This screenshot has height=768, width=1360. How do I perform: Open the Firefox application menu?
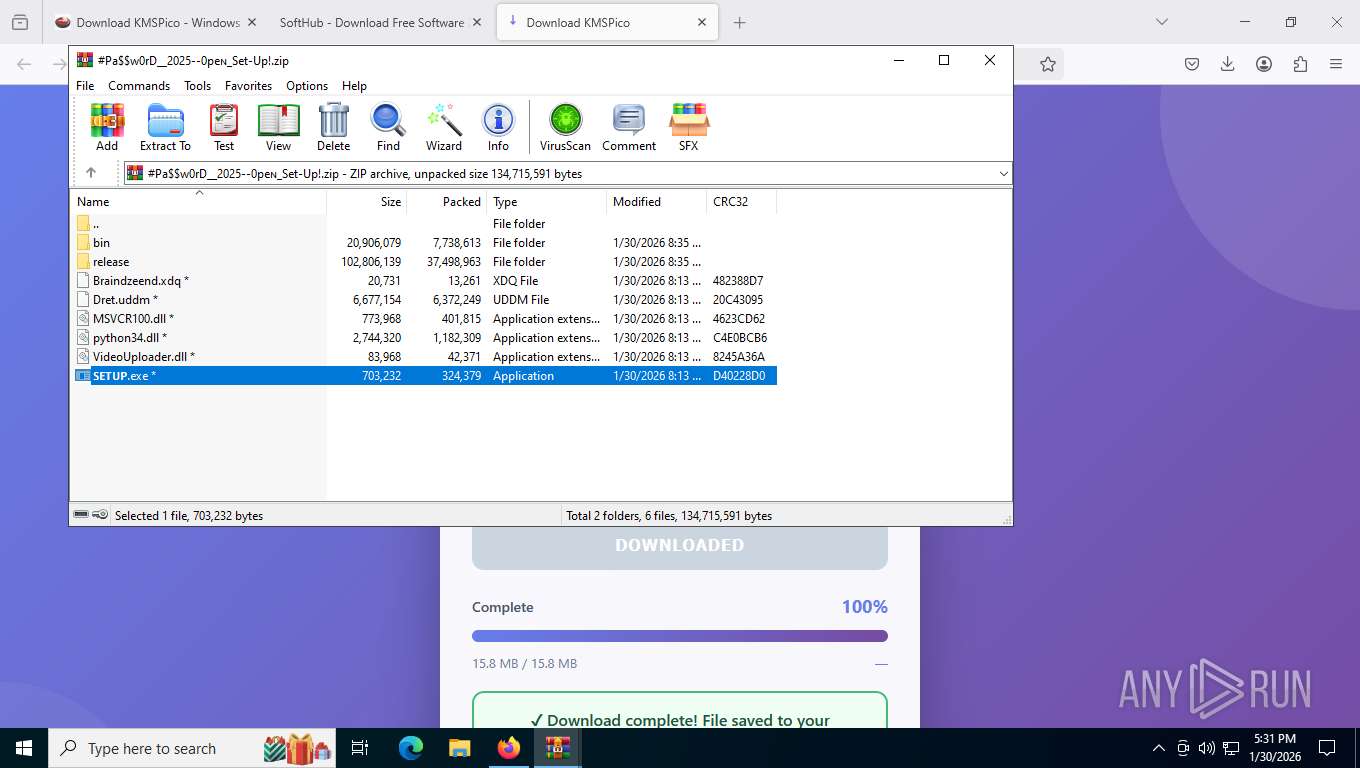click(x=1336, y=64)
